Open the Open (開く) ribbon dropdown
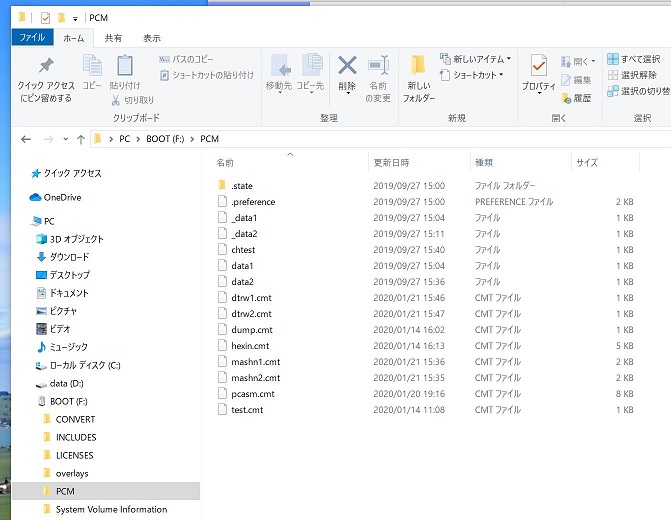Screen dimensions: 671x520 tap(578, 62)
